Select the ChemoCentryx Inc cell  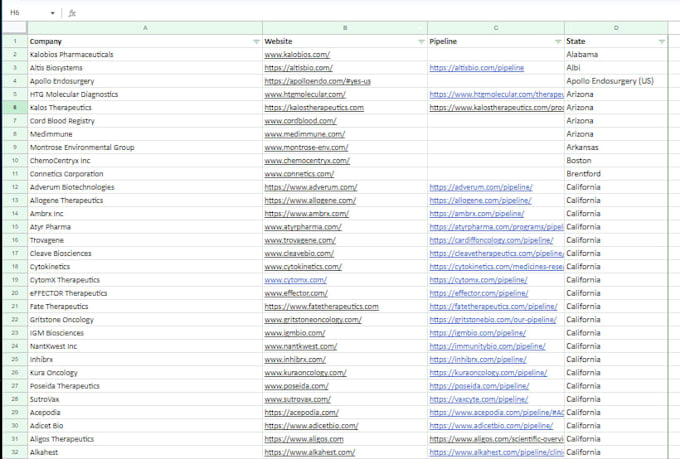145,161
